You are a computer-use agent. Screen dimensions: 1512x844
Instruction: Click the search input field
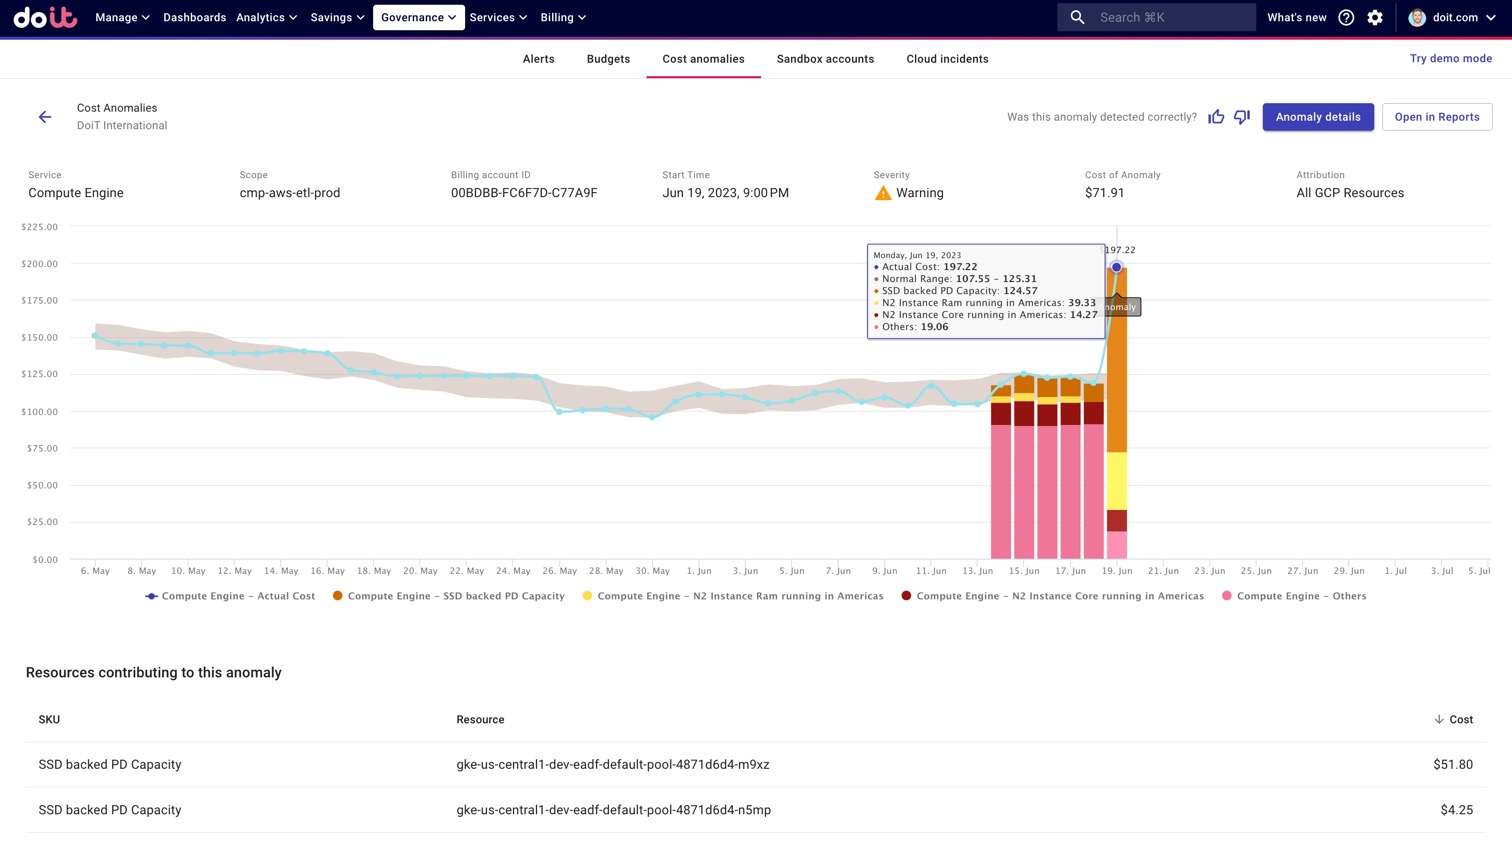point(1160,17)
